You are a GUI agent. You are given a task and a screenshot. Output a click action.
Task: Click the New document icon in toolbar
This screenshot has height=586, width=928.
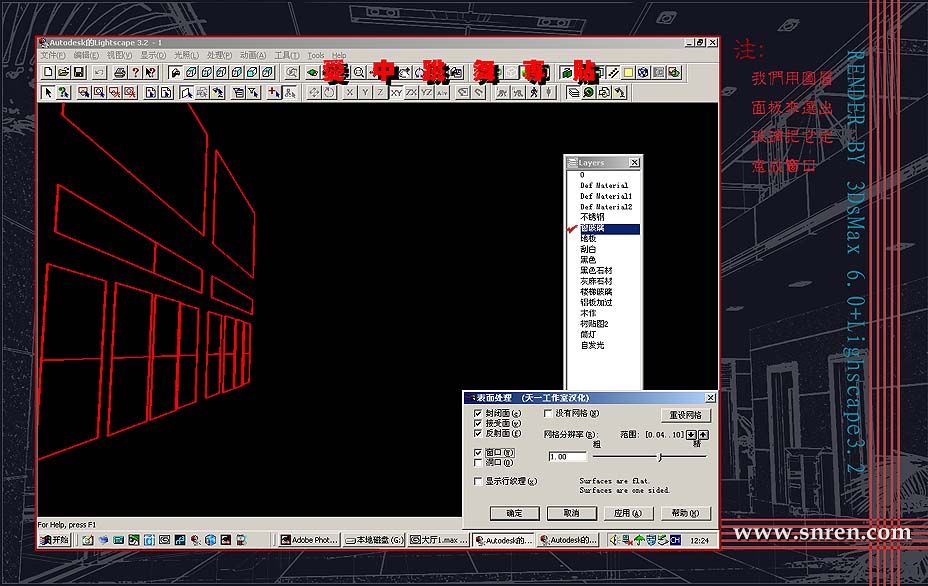tap(49, 72)
